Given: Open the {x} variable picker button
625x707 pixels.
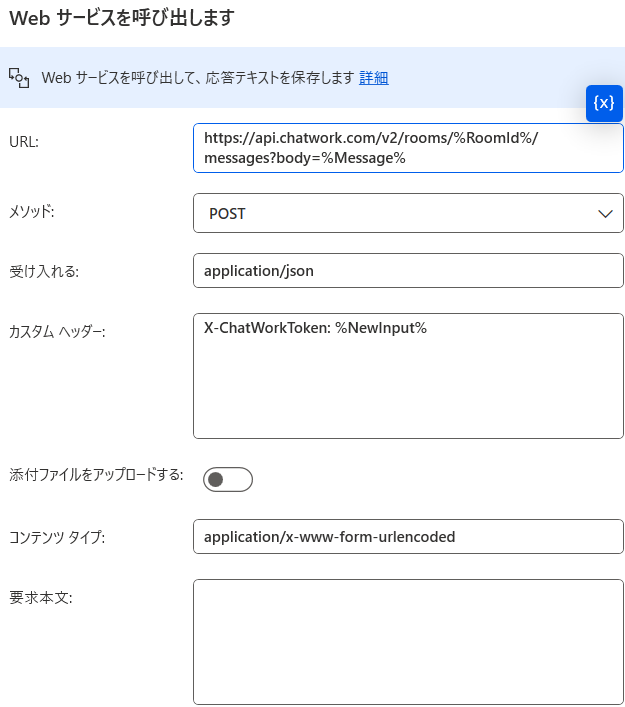Looking at the screenshot, I should pyautogui.click(x=604, y=103).
